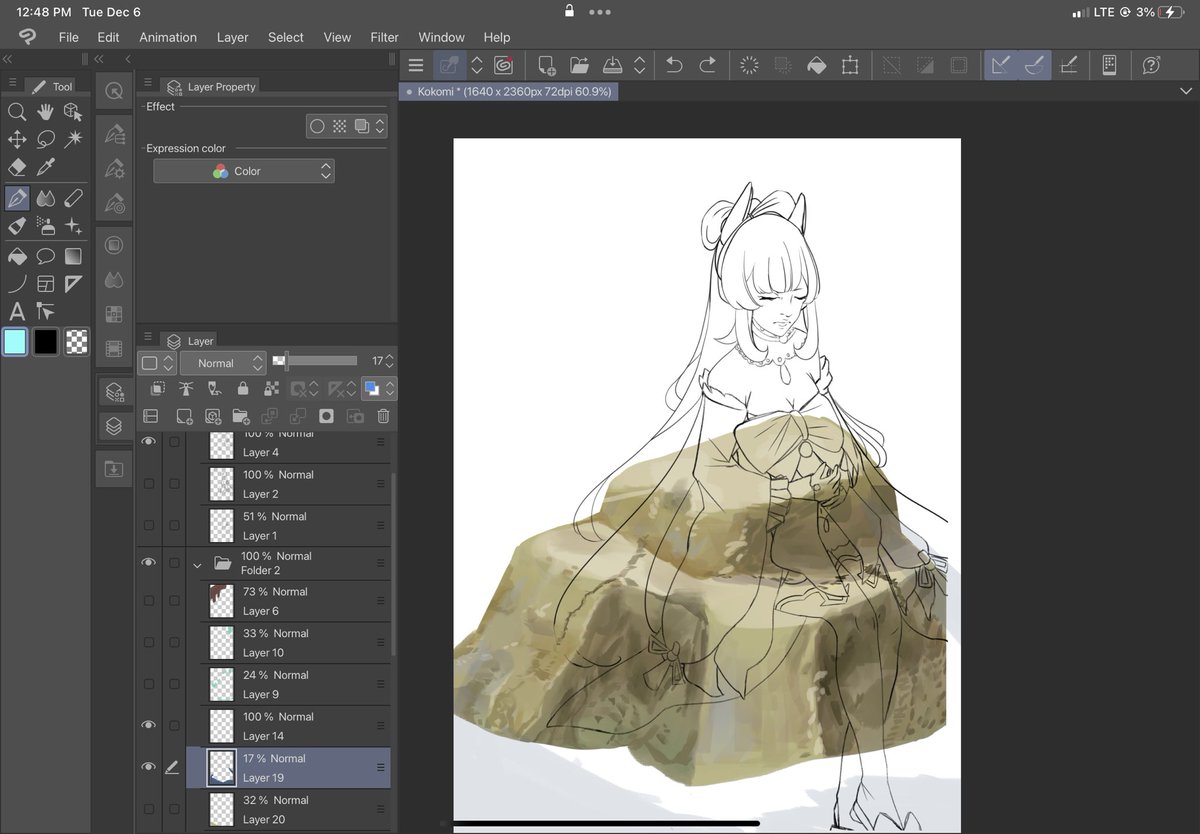The image size is (1200, 834).
Task: Open the Normal blending mode dropdown
Action: point(224,363)
